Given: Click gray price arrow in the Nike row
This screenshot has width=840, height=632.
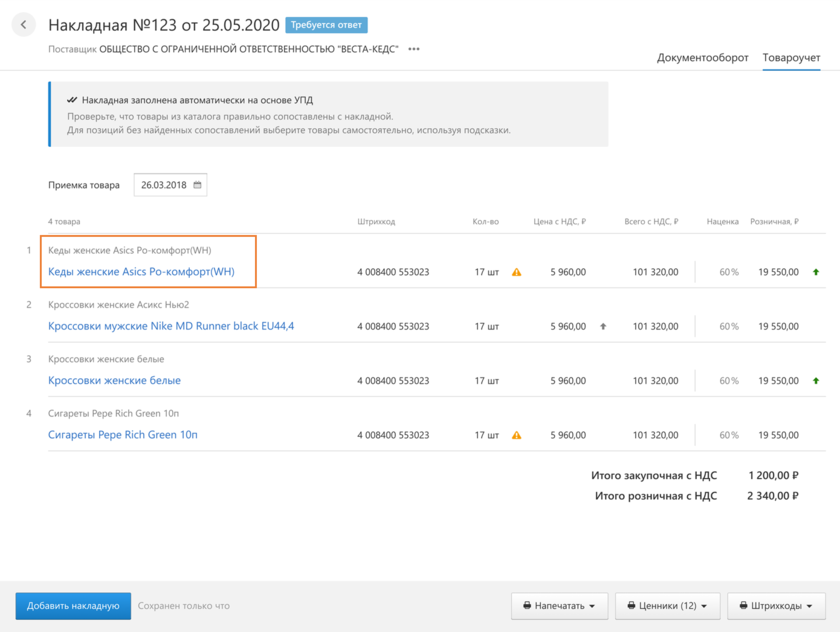Looking at the screenshot, I should (603, 326).
